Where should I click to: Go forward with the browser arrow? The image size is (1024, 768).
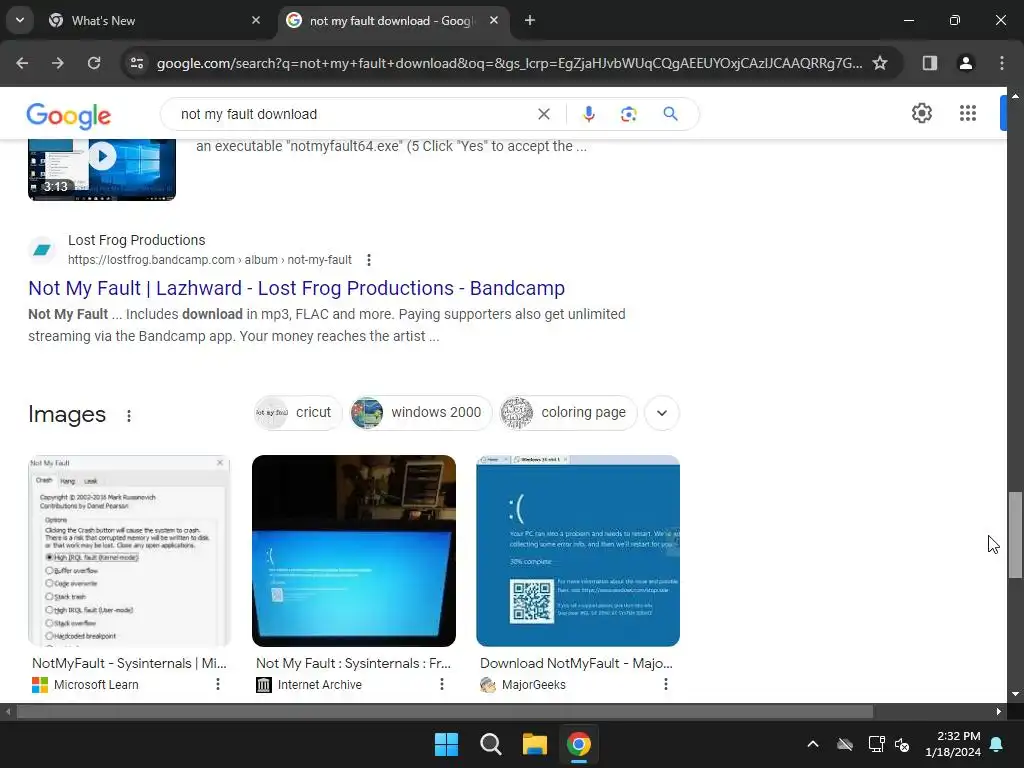coord(58,63)
